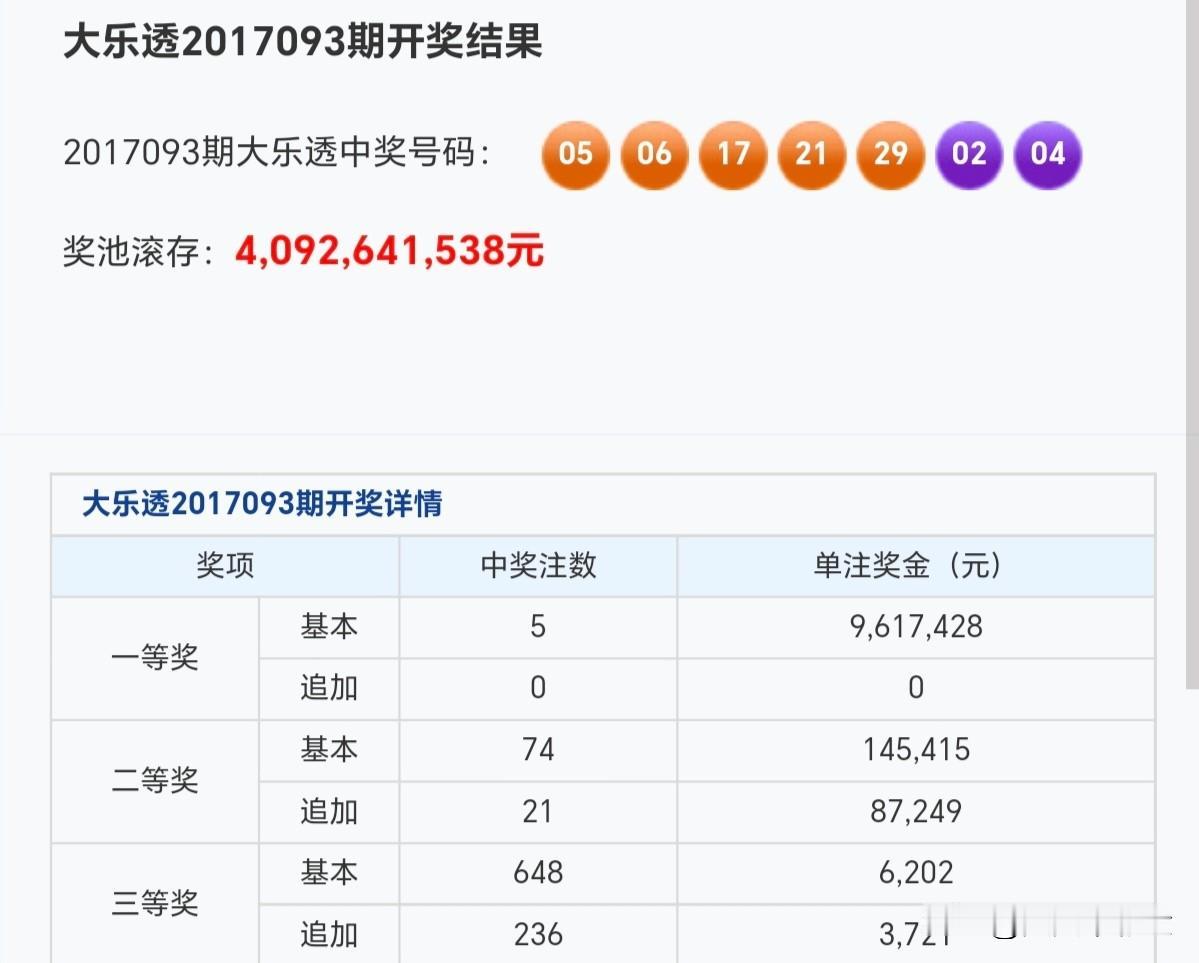Click the 单注奖金（元） column header

pos(916,565)
